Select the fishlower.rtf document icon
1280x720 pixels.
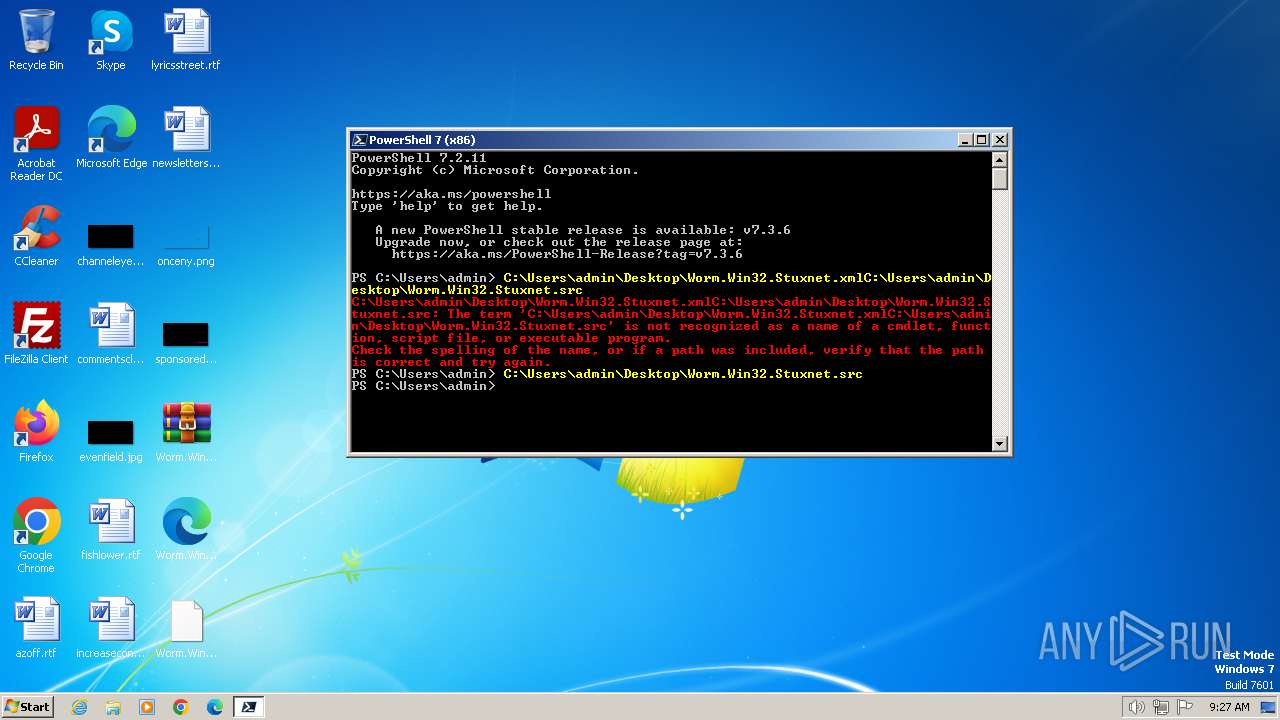(111, 530)
